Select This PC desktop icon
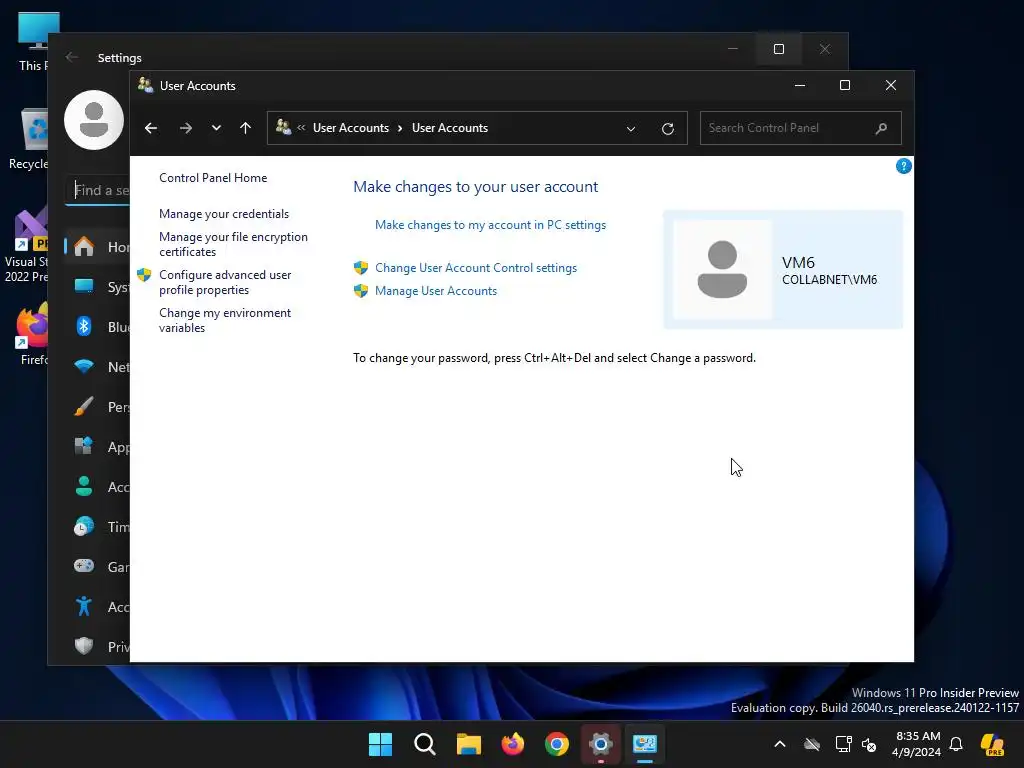 click(33, 42)
